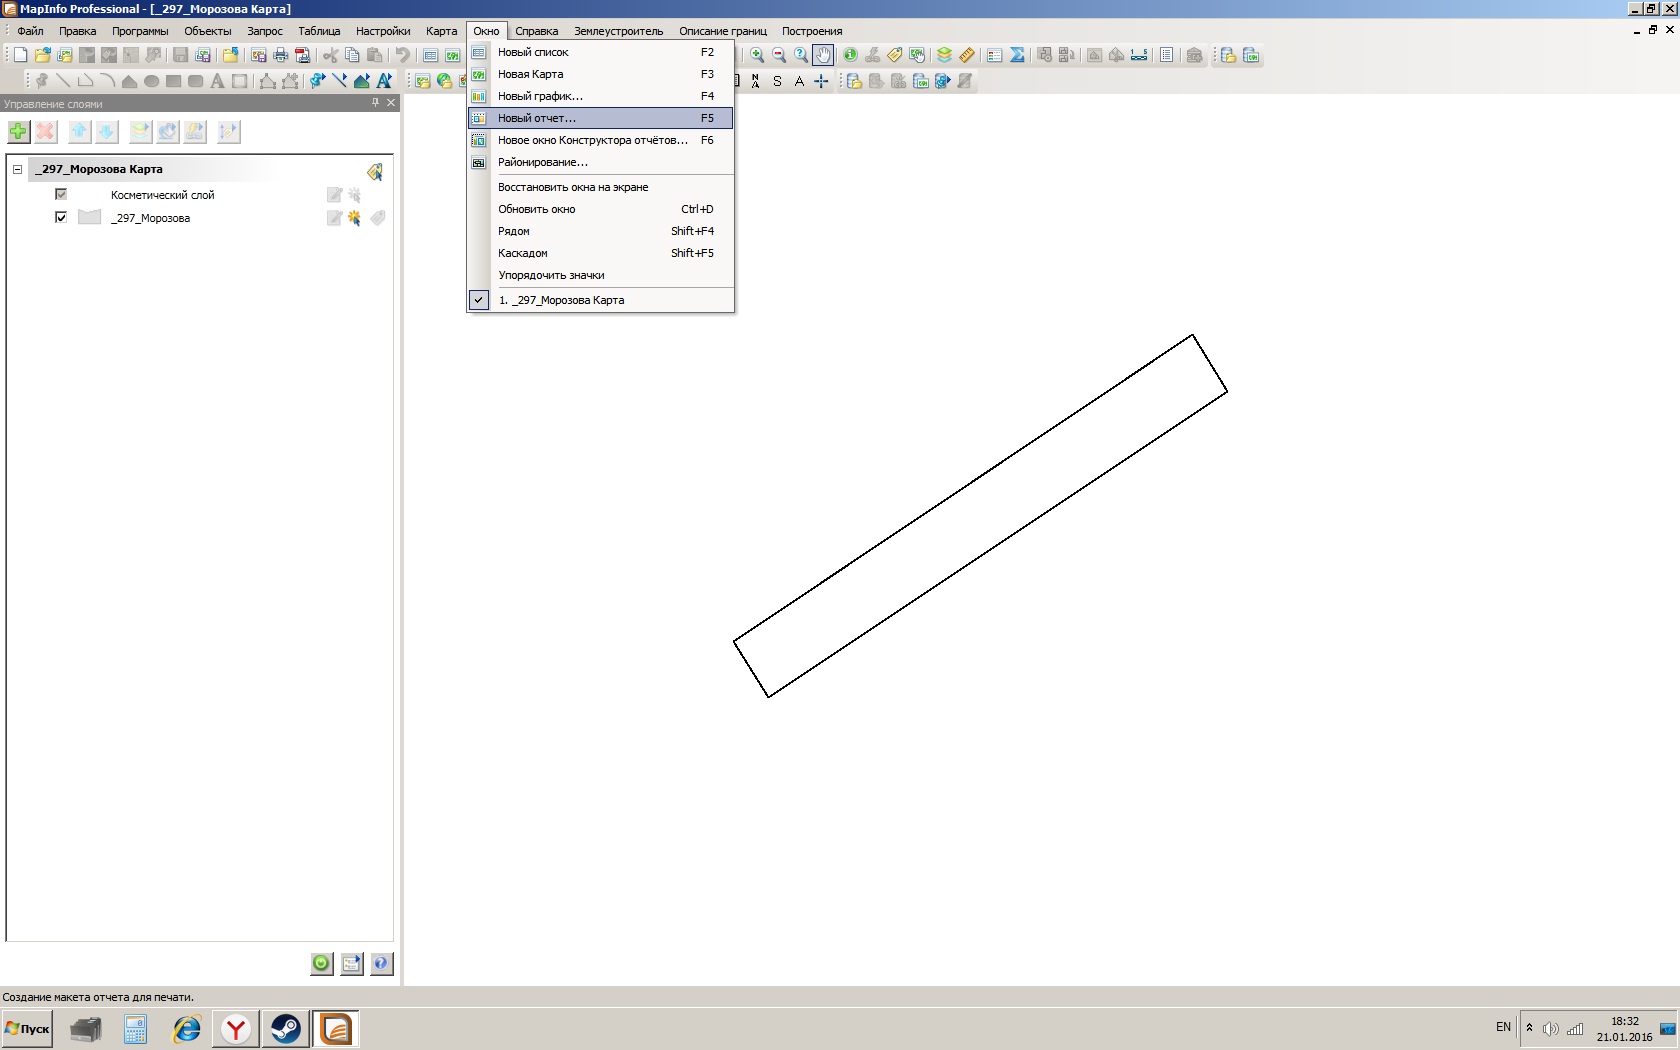Activate the Pan hand tool
The width and height of the screenshot is (1680, 1050).
pyautogui.click(x=822, y=55)
